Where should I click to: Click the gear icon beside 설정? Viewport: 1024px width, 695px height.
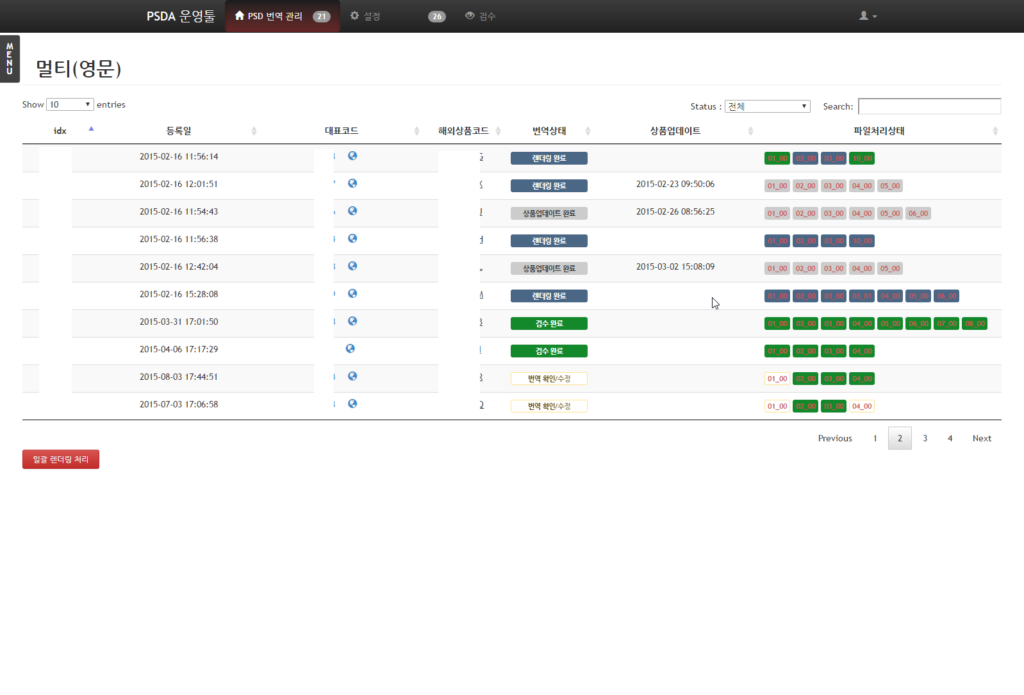pyautogui.click(x=355, y=16)
